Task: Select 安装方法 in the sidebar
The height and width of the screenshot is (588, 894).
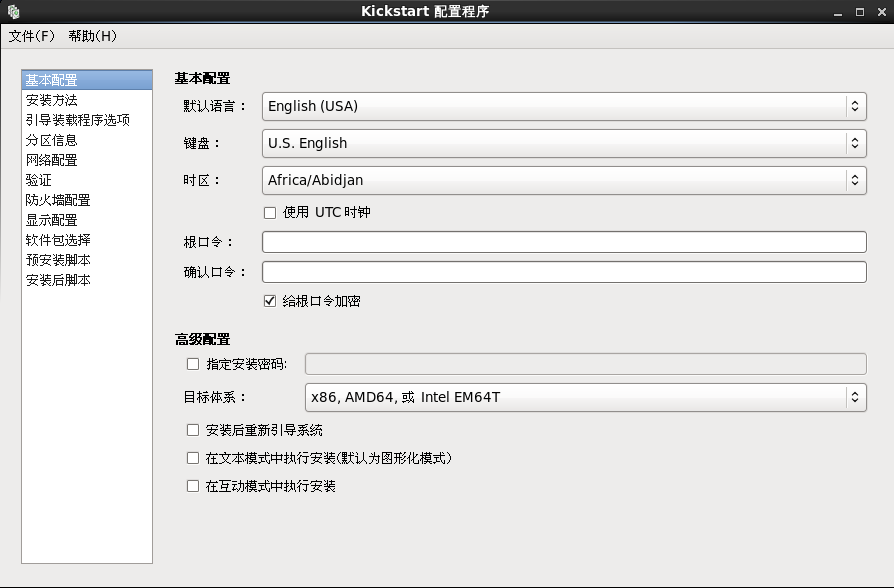Action: [87, 100]
